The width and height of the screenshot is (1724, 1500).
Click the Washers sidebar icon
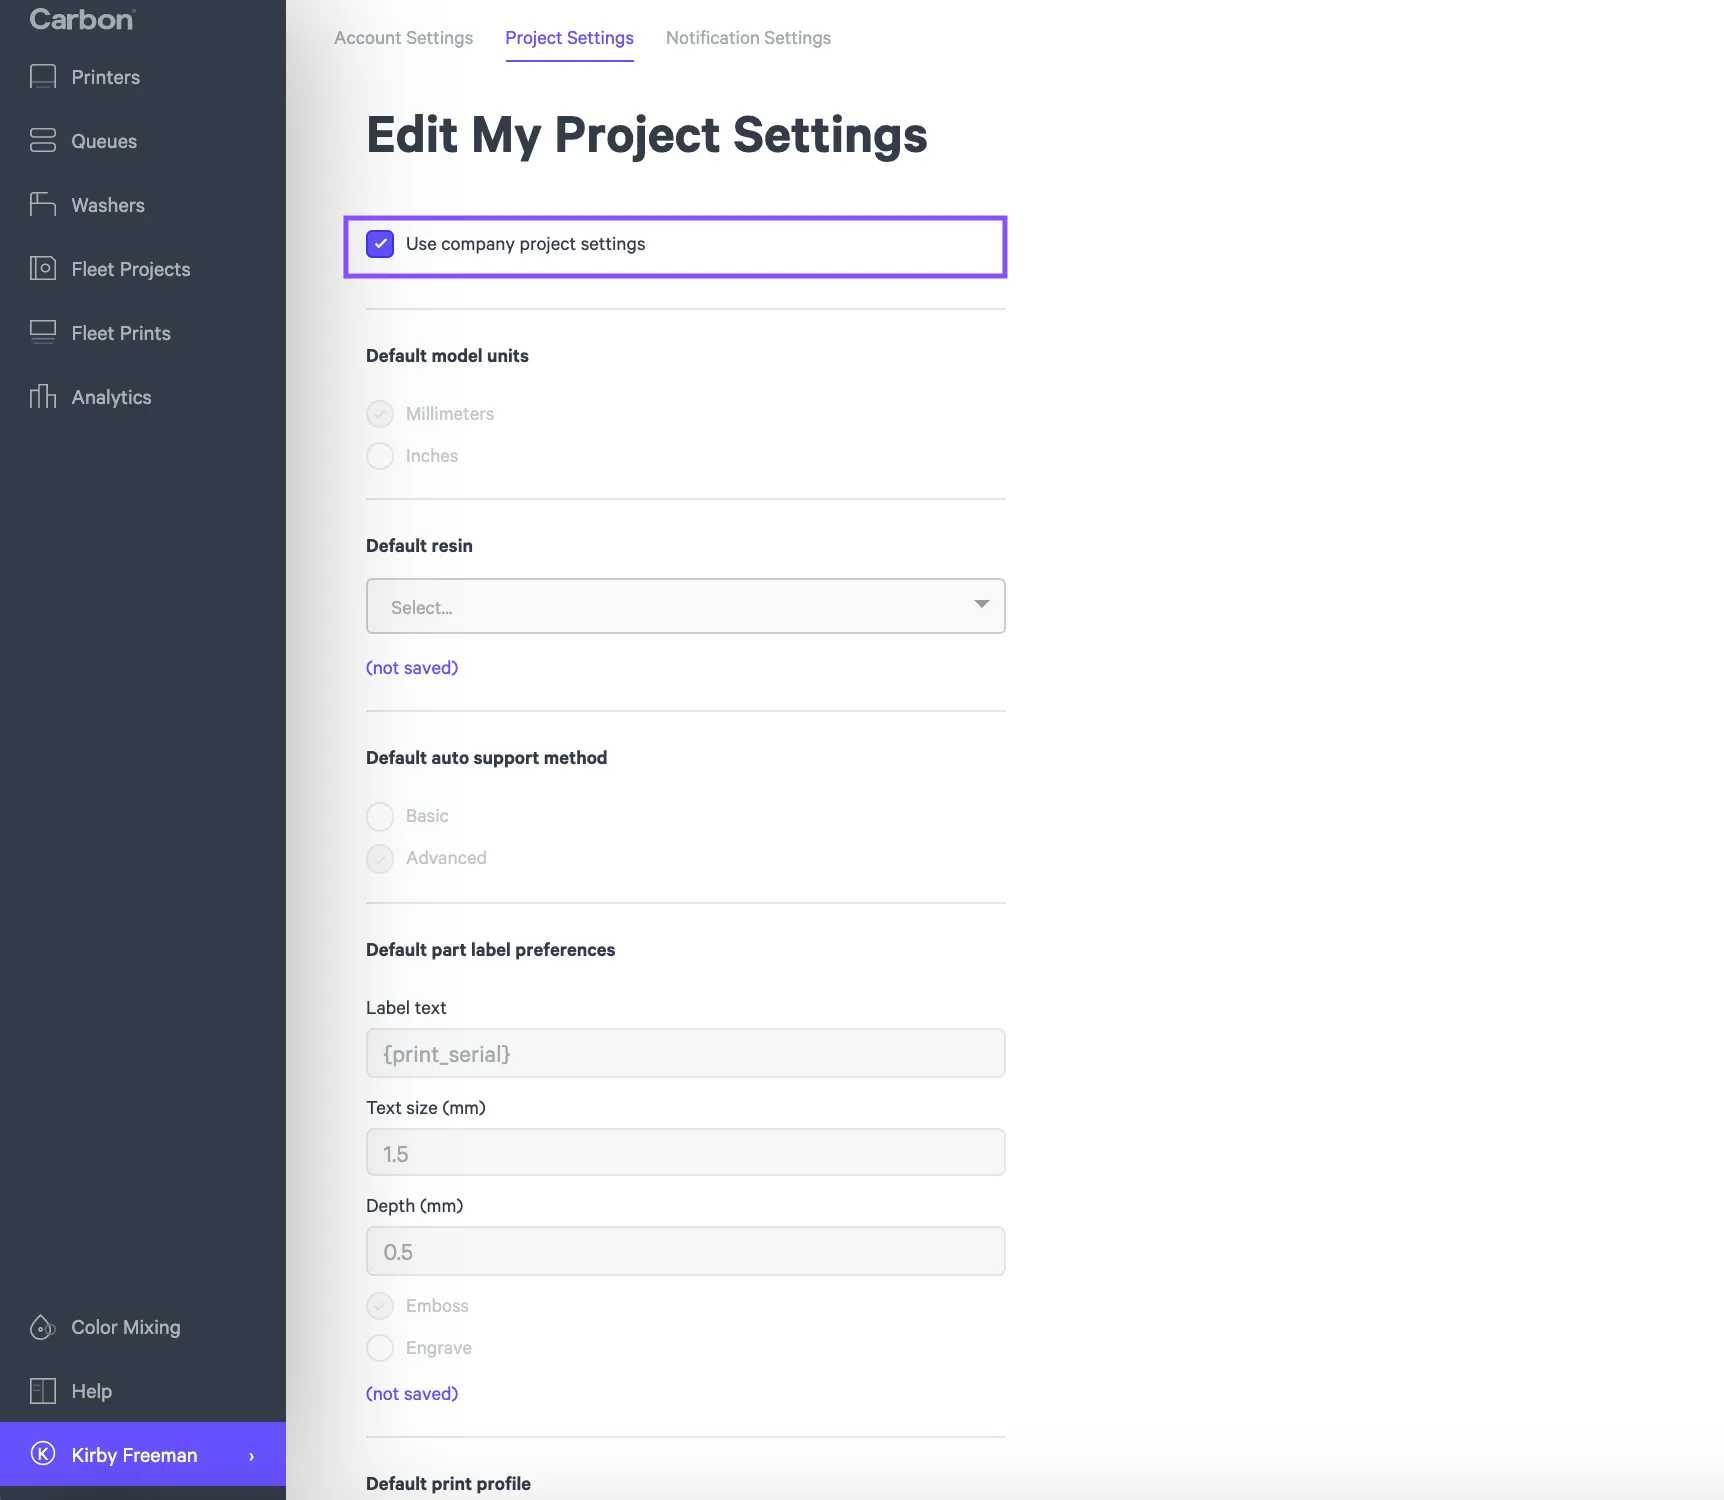pos(43,205)
